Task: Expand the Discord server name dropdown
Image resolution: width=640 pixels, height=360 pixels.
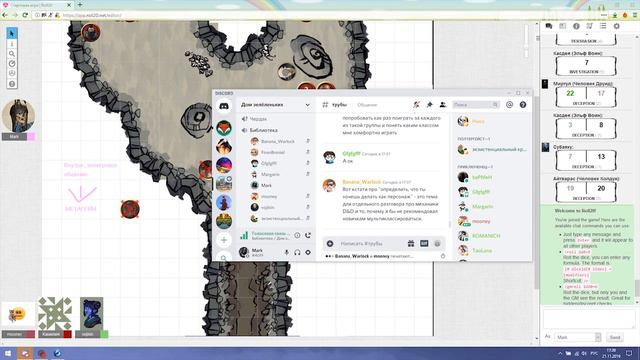Action: (307, 105)
